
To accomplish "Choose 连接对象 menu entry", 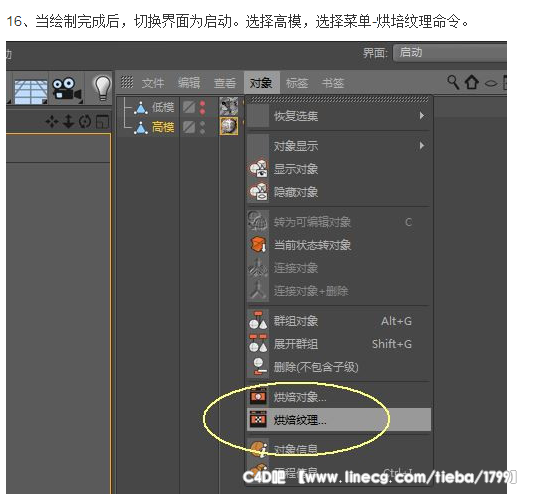I will point(339,268).
